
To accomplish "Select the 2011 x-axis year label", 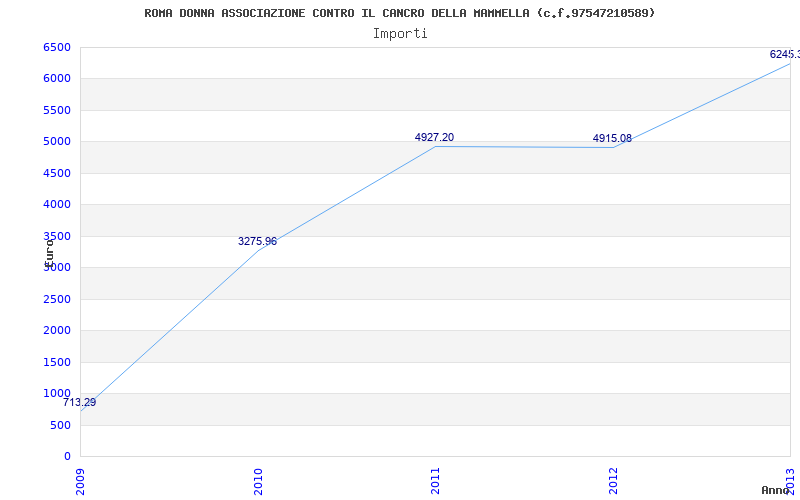I will point(435,481).
